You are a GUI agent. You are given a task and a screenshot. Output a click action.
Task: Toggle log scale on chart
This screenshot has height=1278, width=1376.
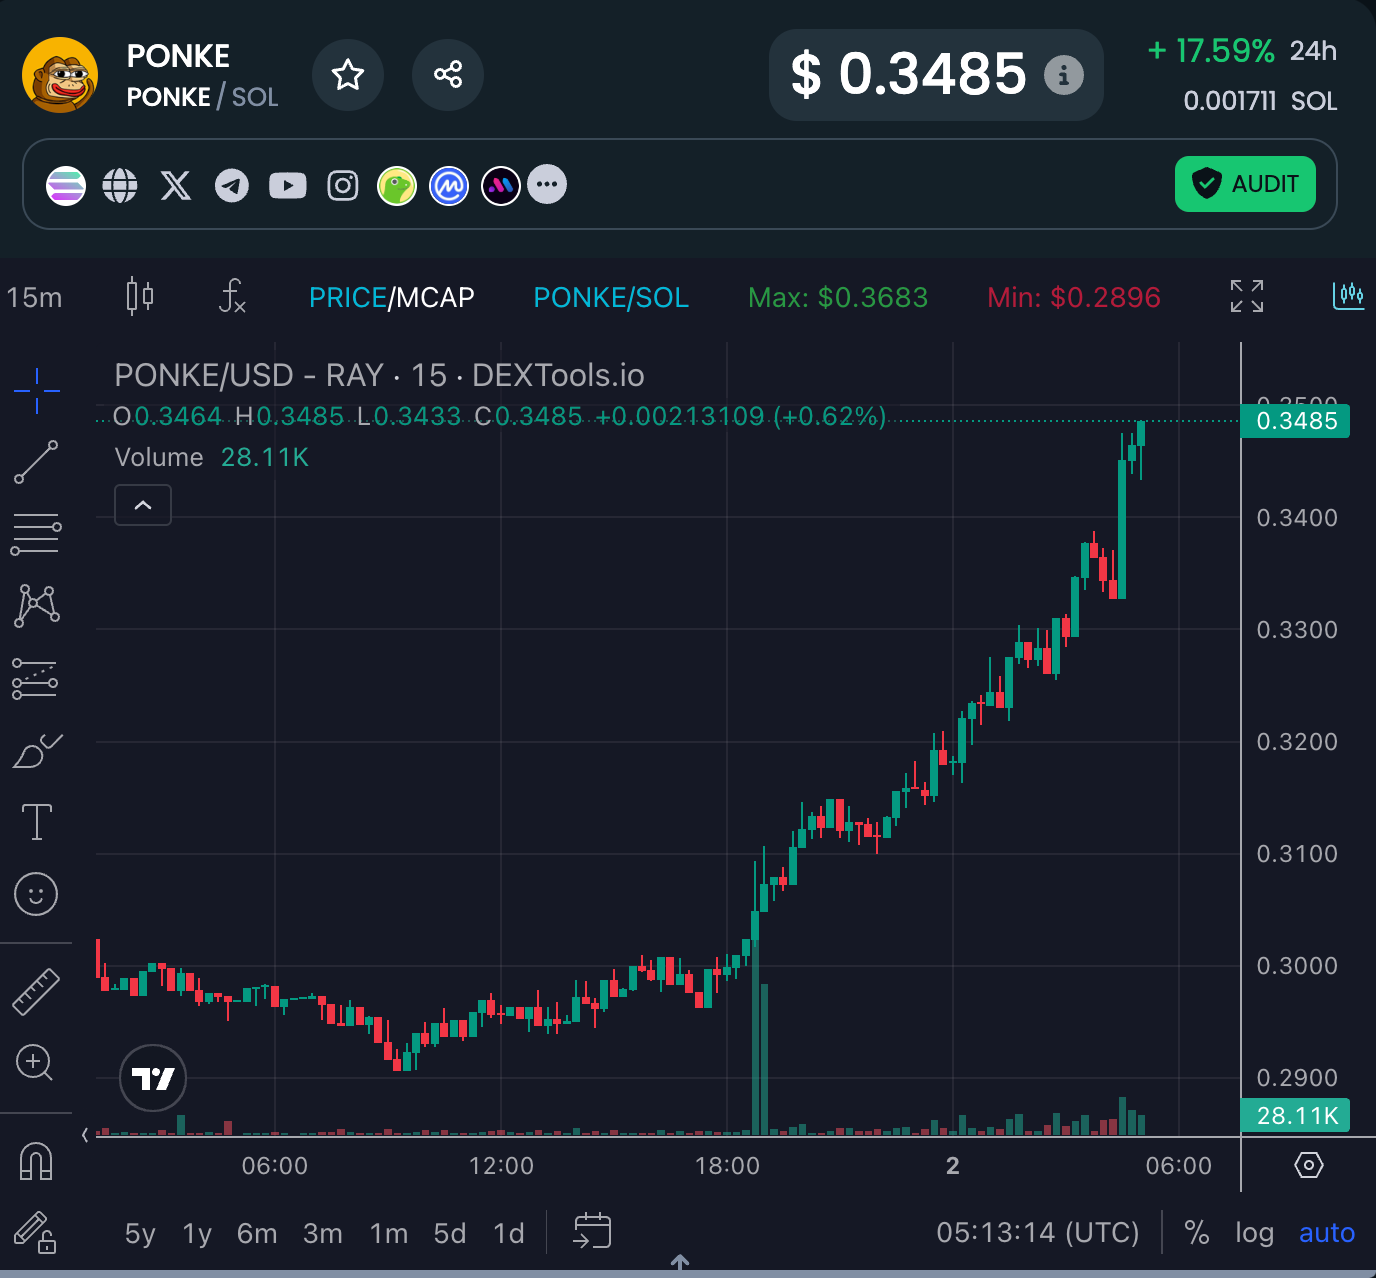pyautogui.click(x=1254, y=1233)
